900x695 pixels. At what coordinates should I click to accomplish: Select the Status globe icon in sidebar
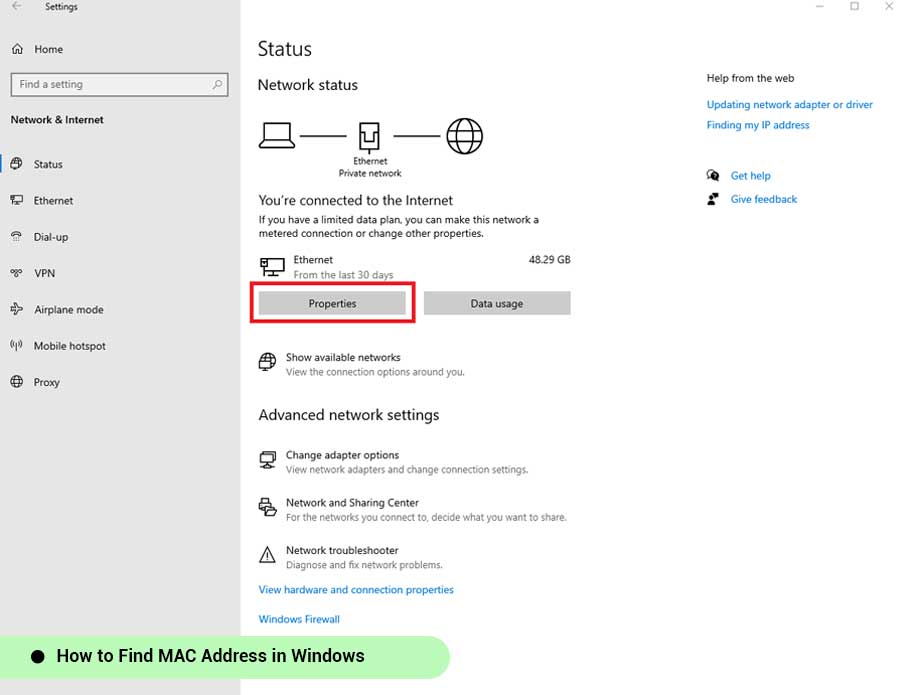[17, 164]
